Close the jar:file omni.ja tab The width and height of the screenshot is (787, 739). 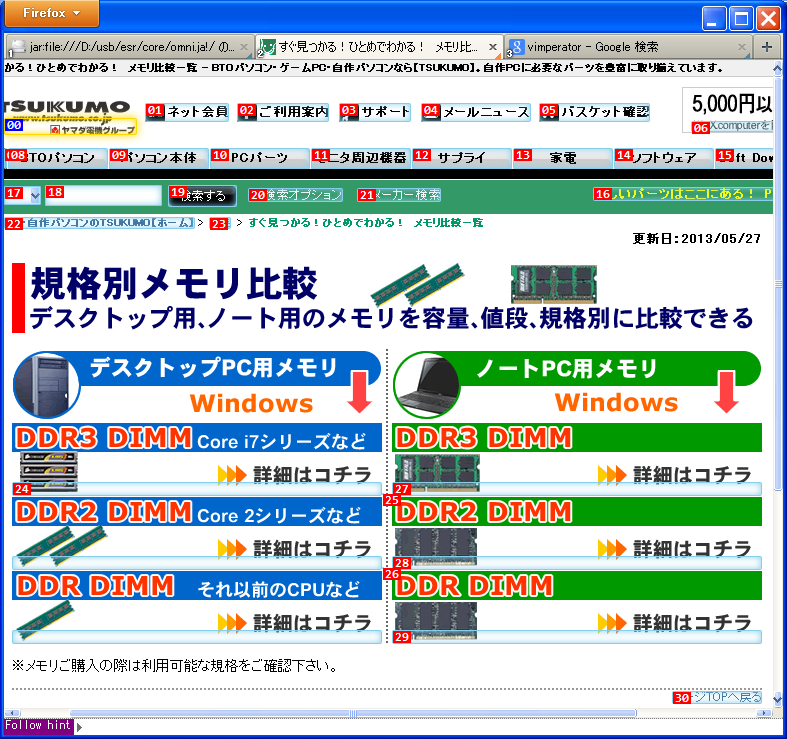tap(244, 47)
